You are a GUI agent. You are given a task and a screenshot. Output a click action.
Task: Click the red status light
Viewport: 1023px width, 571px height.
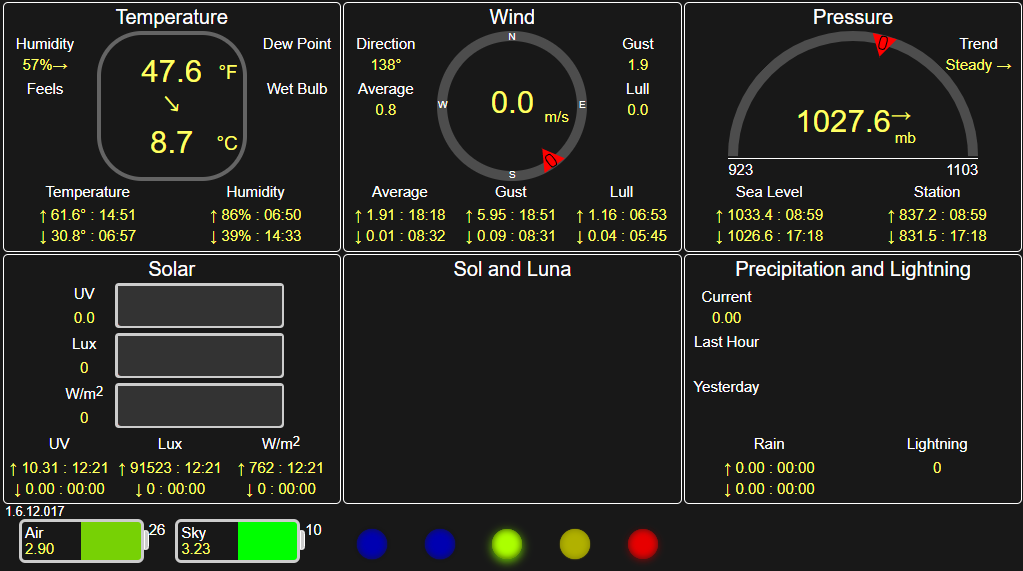click(x=643, y=543)
